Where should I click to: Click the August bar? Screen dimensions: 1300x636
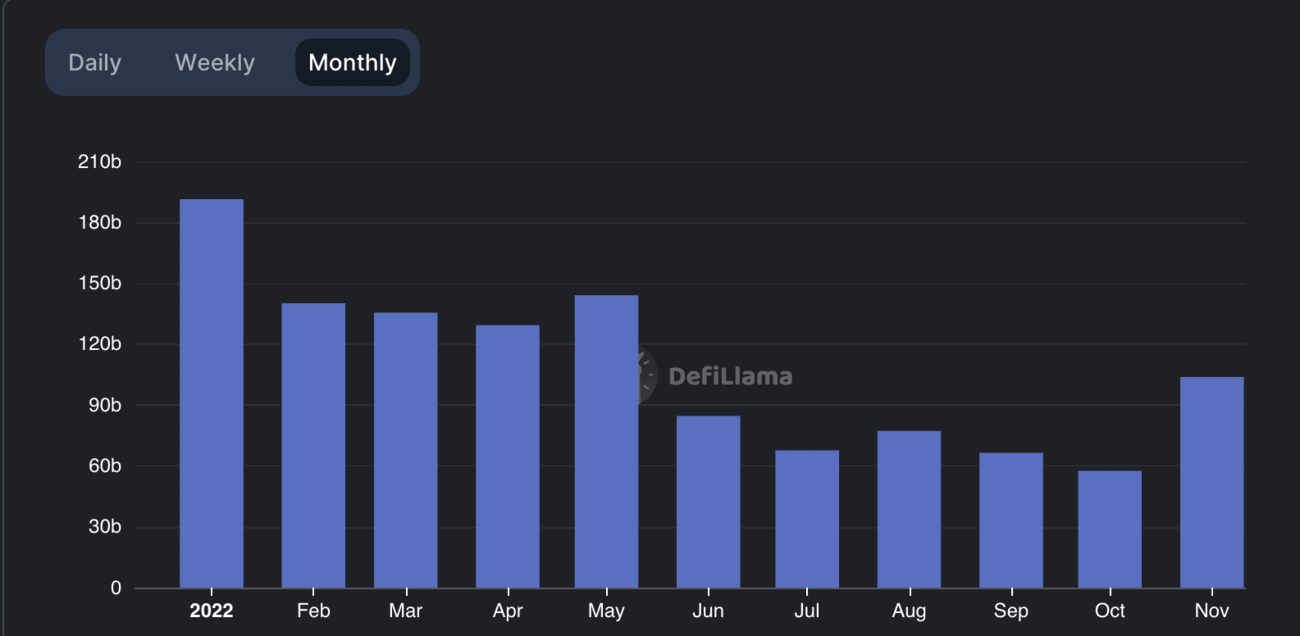point(909,509)
